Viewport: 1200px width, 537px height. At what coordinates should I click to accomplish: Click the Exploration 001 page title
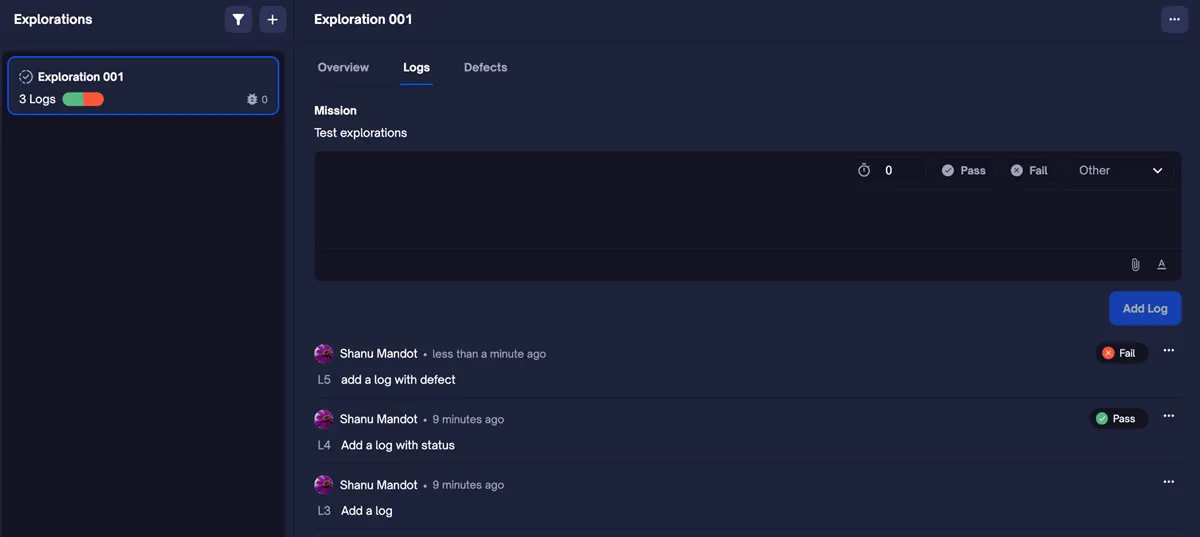point(363,19)
